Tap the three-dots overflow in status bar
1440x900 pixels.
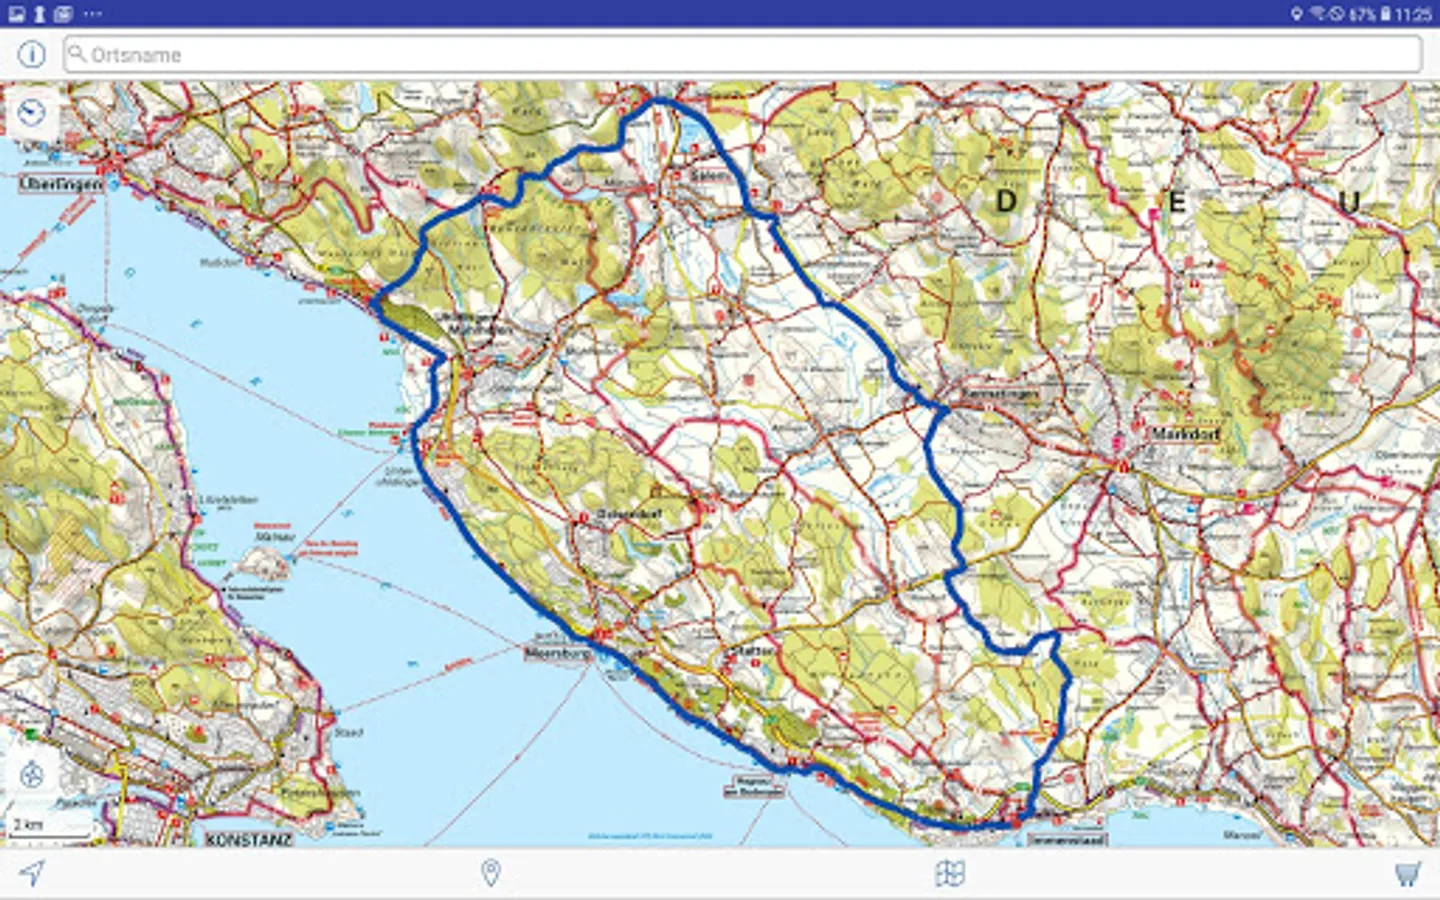click(x=92, y=14)
